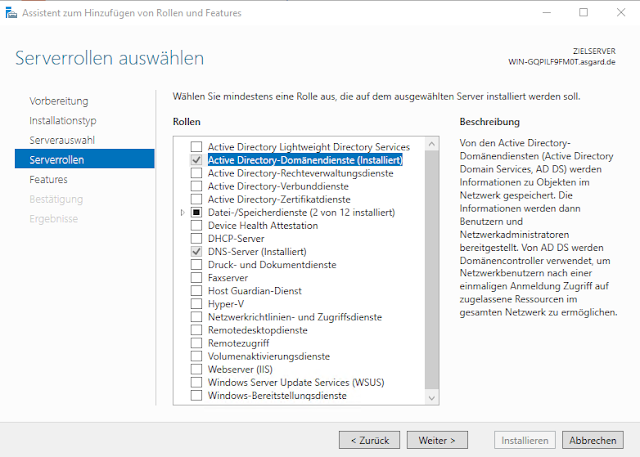
Task: Expand the Datei-/Speicherdienste tree node
Action: (x=182, y=212)
